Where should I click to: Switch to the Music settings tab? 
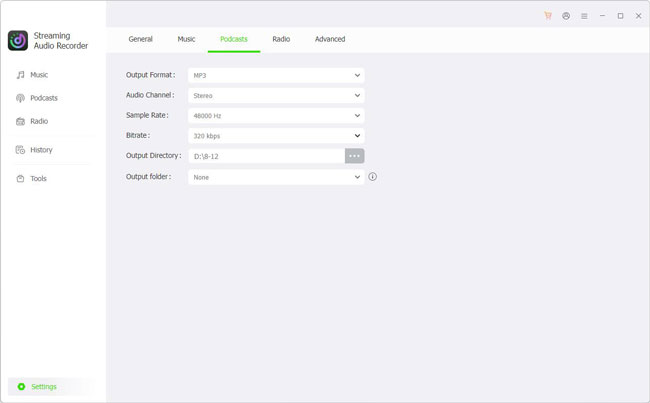coord(186,39)
